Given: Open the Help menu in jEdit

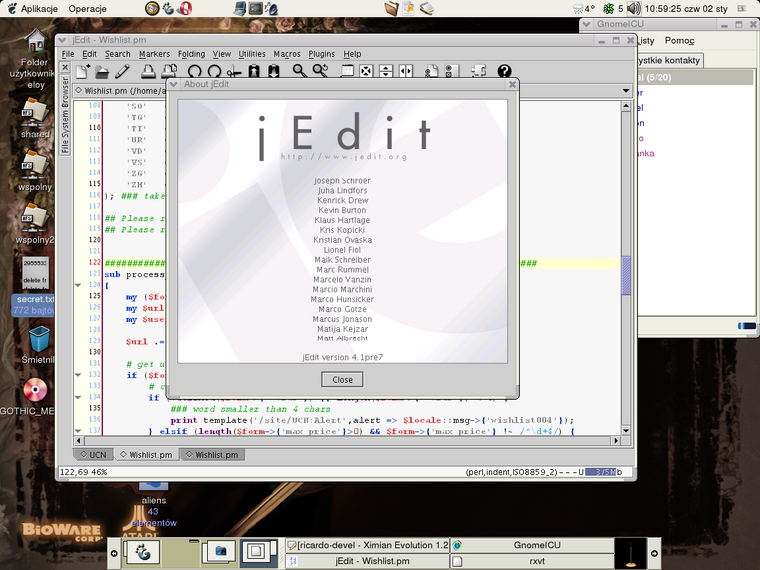Looking at the screenshot, I should tap(352, 54).
